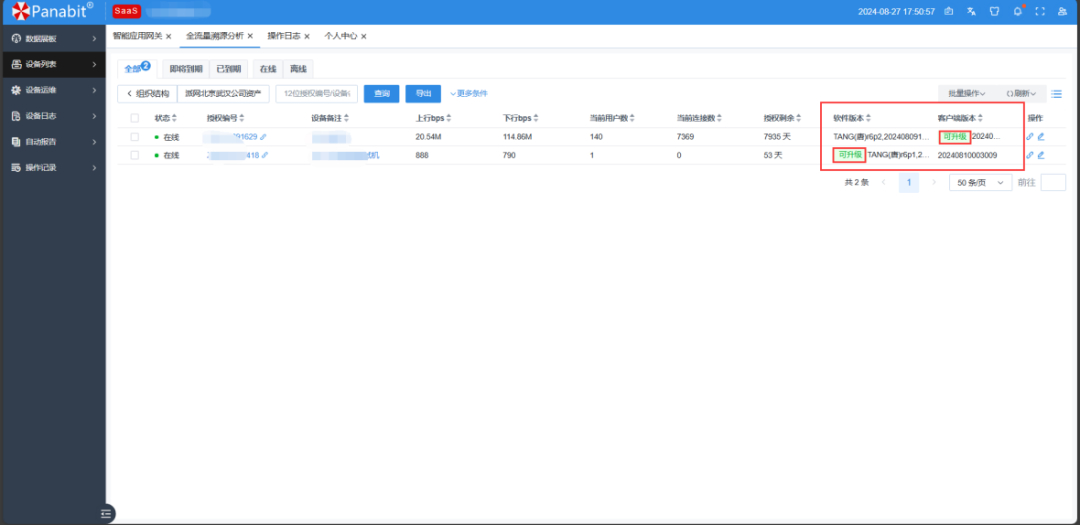This screenshot has height=525, width=1080.
Task: Click link icon in the 7935 天 row actions
Action: (1030, 136)
